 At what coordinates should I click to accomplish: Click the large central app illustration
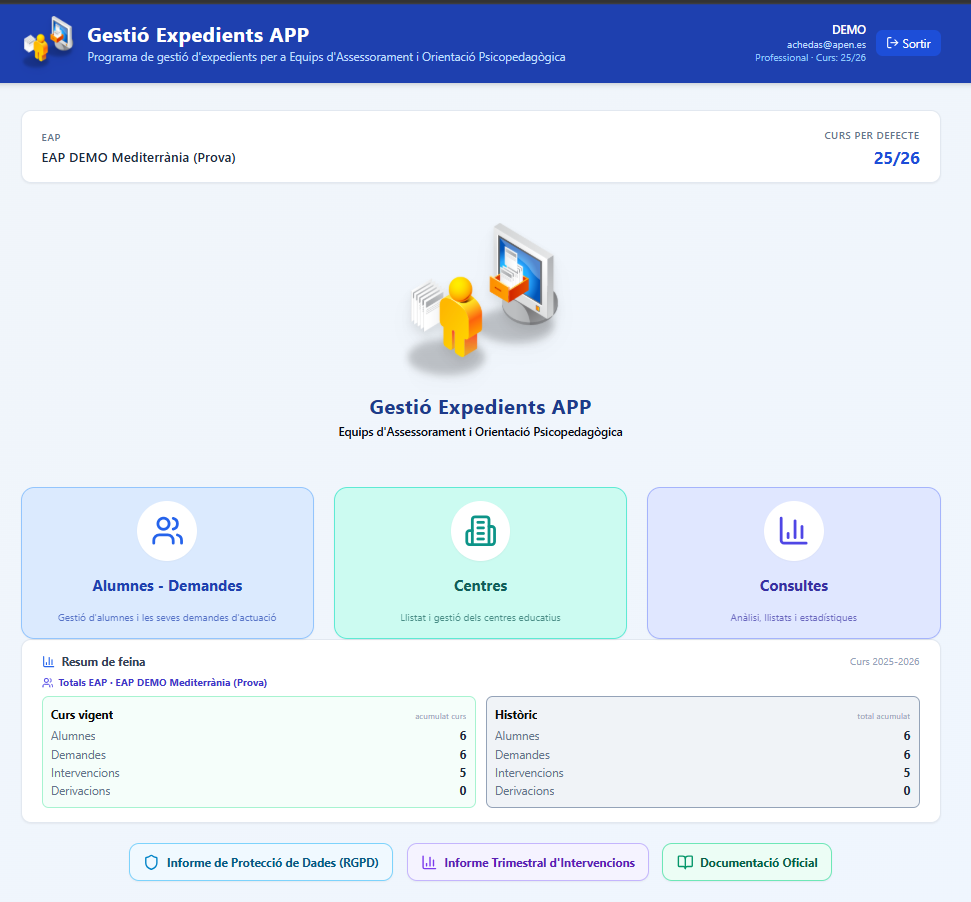481,298
